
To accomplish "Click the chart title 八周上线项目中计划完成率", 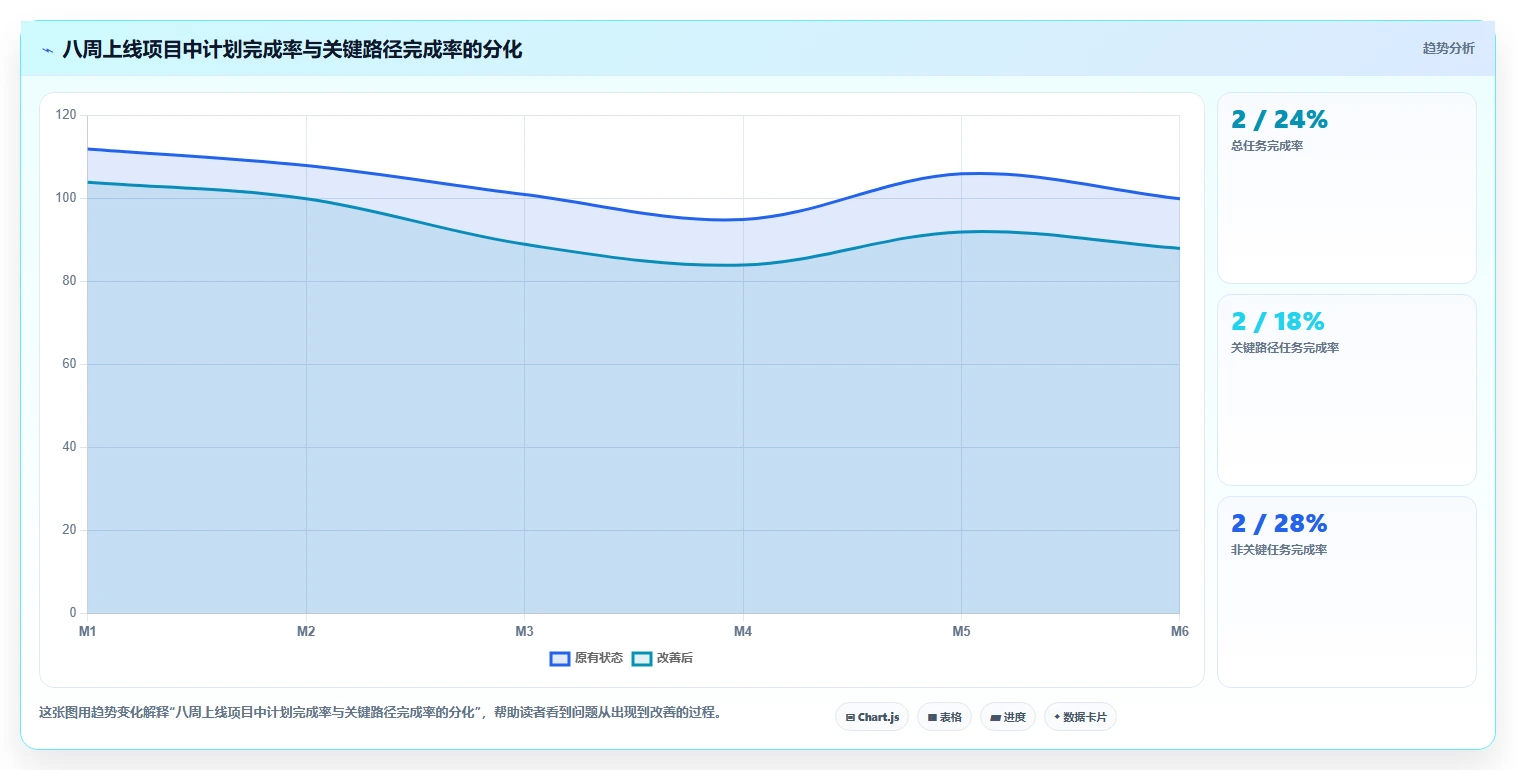I will coord(292,49).
